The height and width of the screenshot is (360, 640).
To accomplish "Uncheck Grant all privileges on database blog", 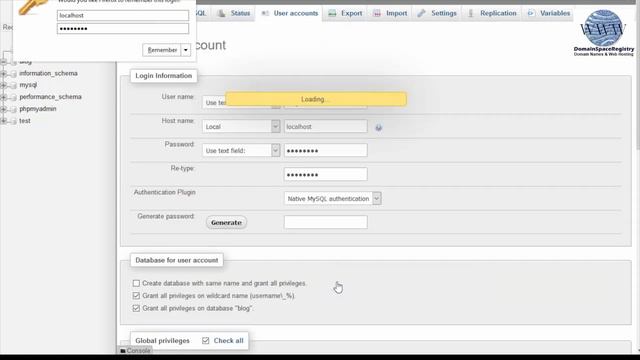I will (136, 308).
